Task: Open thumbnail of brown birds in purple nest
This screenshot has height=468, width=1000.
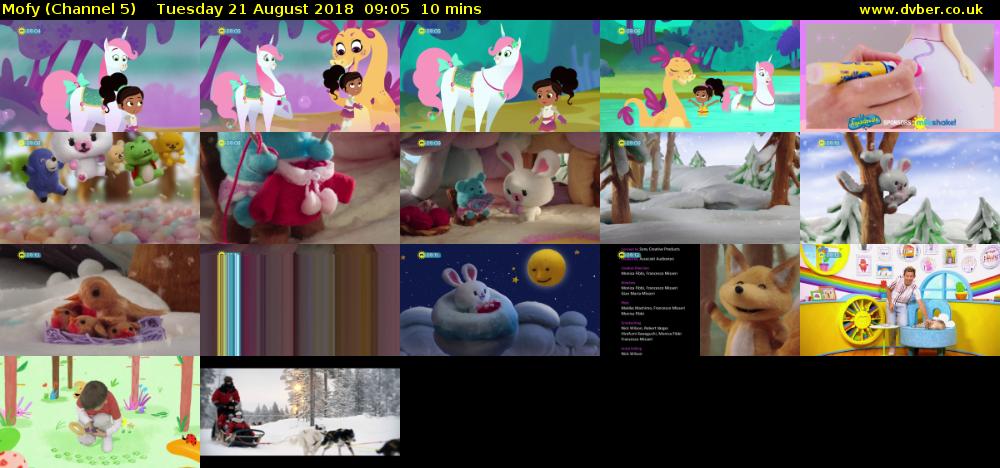Action: click(x=99, y=300)
